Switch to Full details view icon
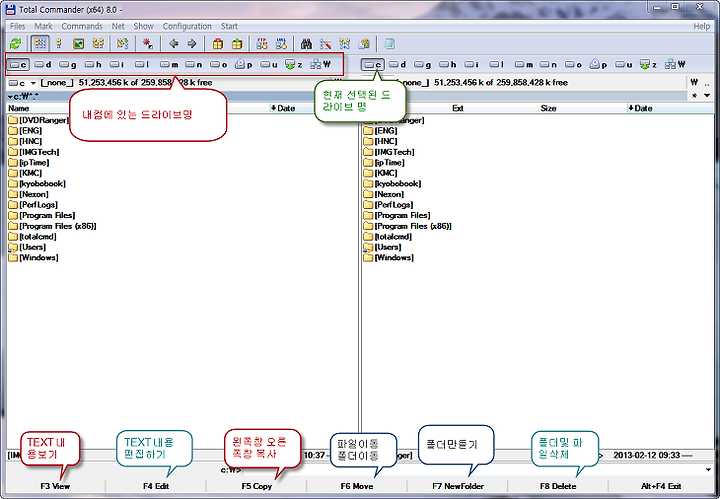Viewport: 720px width, 499px height. pyautogui.click(x=59, y=44)
